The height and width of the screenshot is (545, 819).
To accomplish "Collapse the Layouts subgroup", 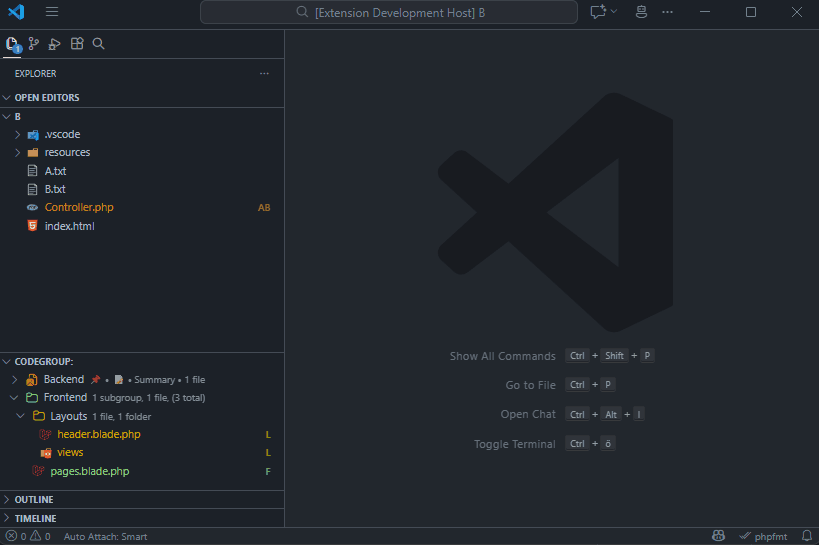I will [x=20, y=416].
